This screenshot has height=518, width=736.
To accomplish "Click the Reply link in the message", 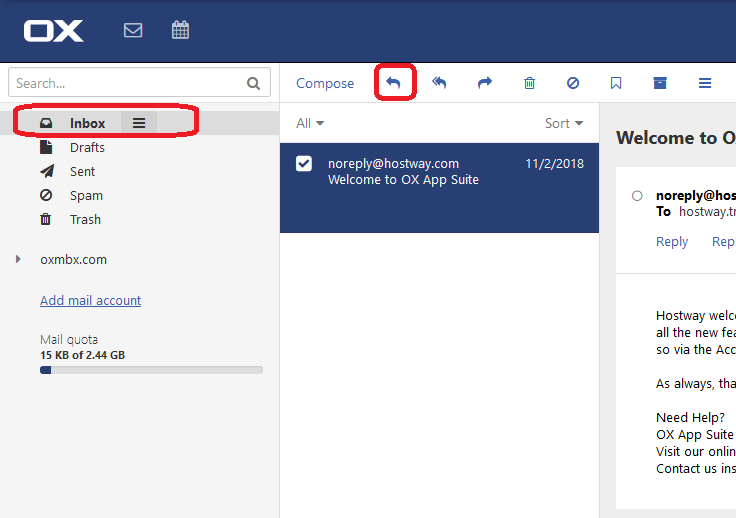I will pos(672,242).
